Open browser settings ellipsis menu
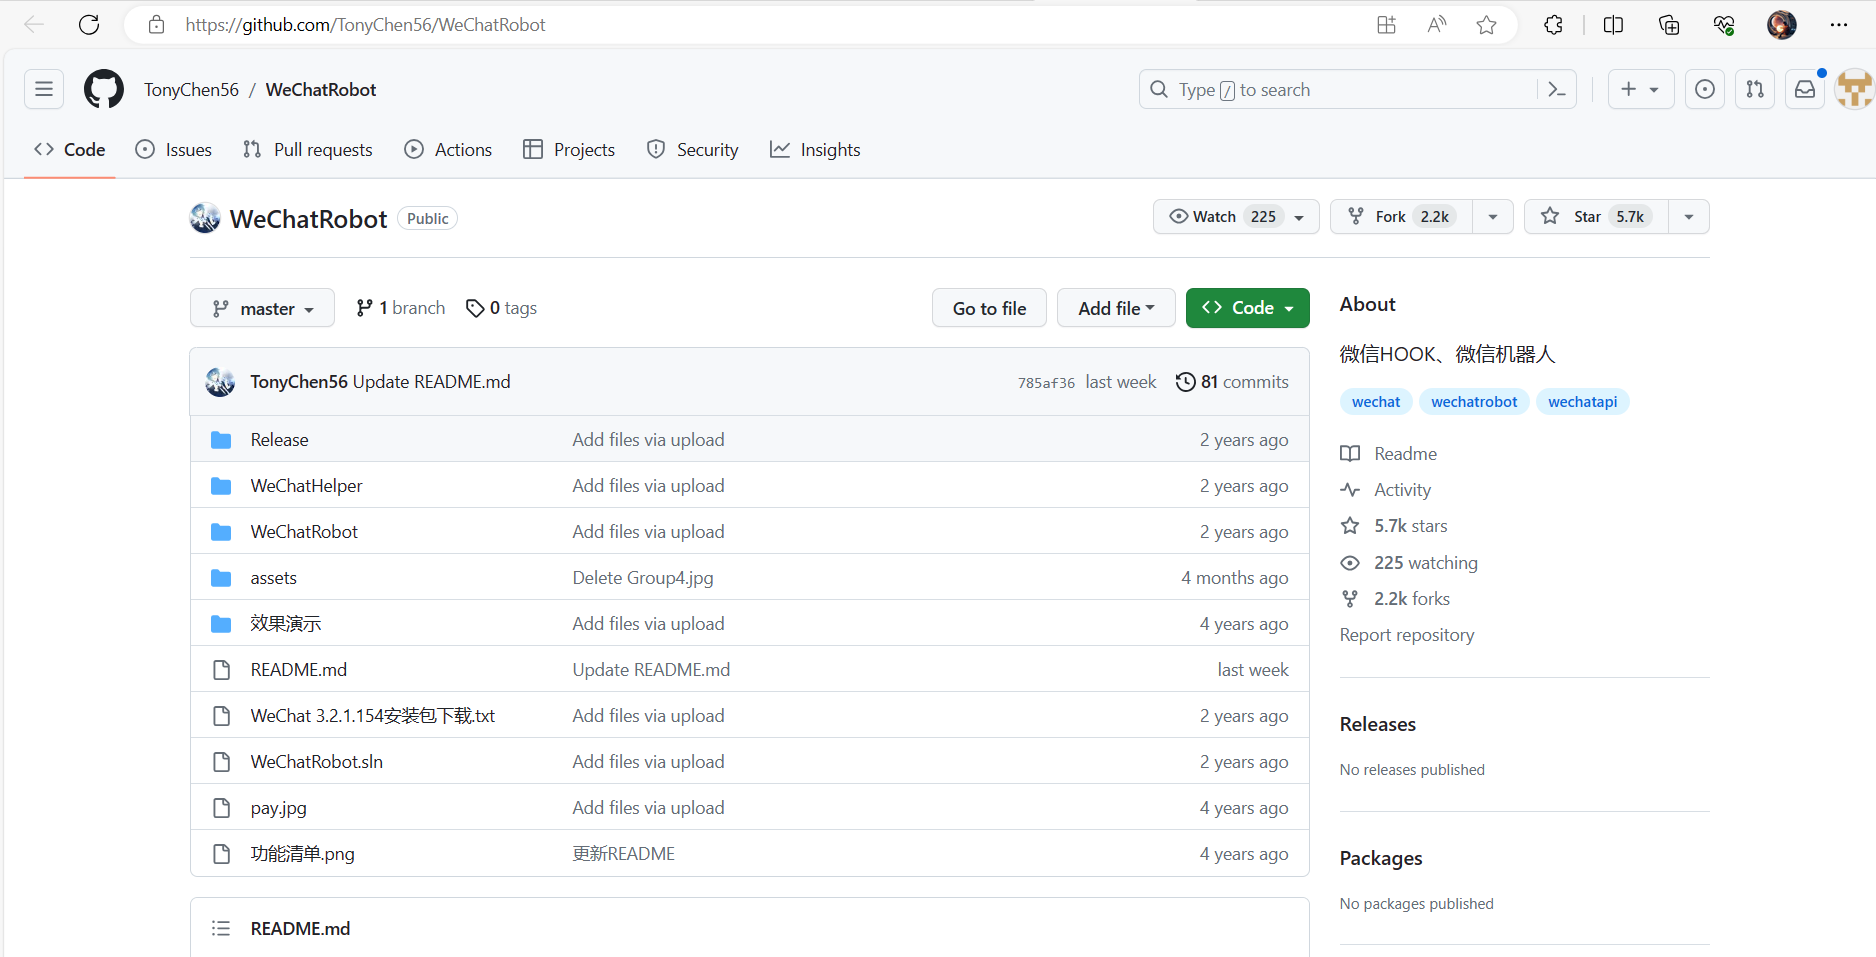Viewport: 1876px width, 957px height. 1839,25
